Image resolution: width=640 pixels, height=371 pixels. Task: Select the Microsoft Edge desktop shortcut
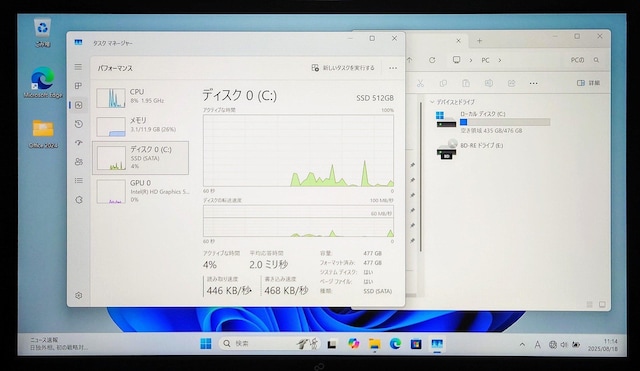coord(43,82)
